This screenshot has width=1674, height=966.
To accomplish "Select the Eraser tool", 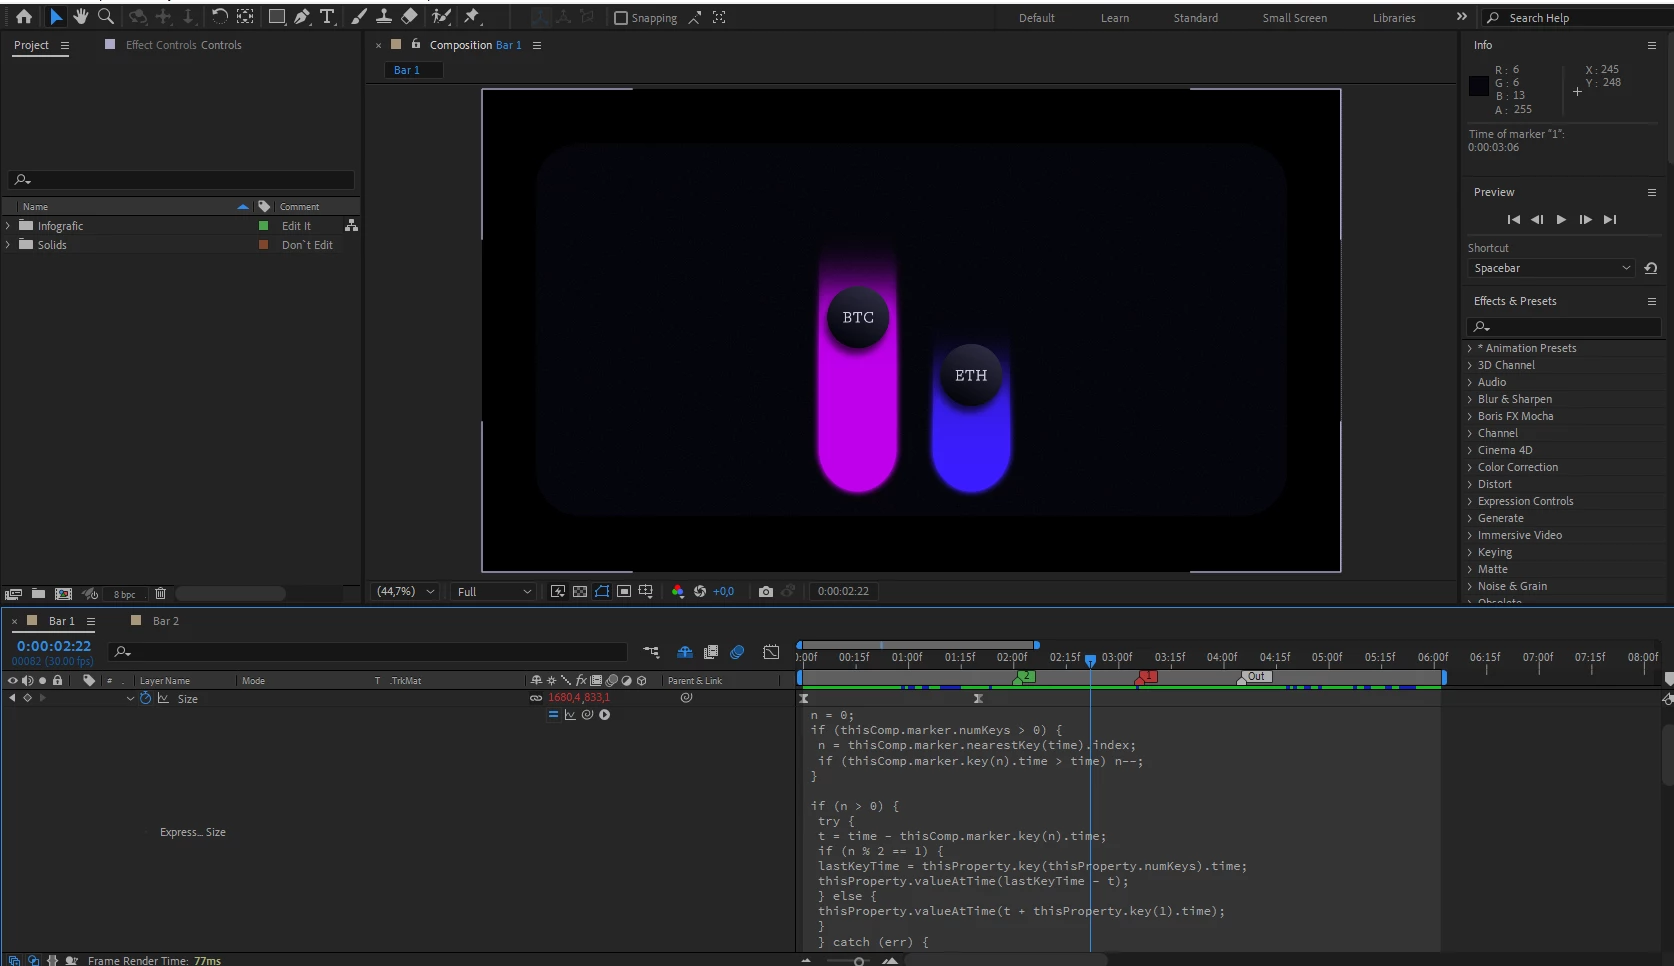I will pyautogui.click(x=409, y=17).
